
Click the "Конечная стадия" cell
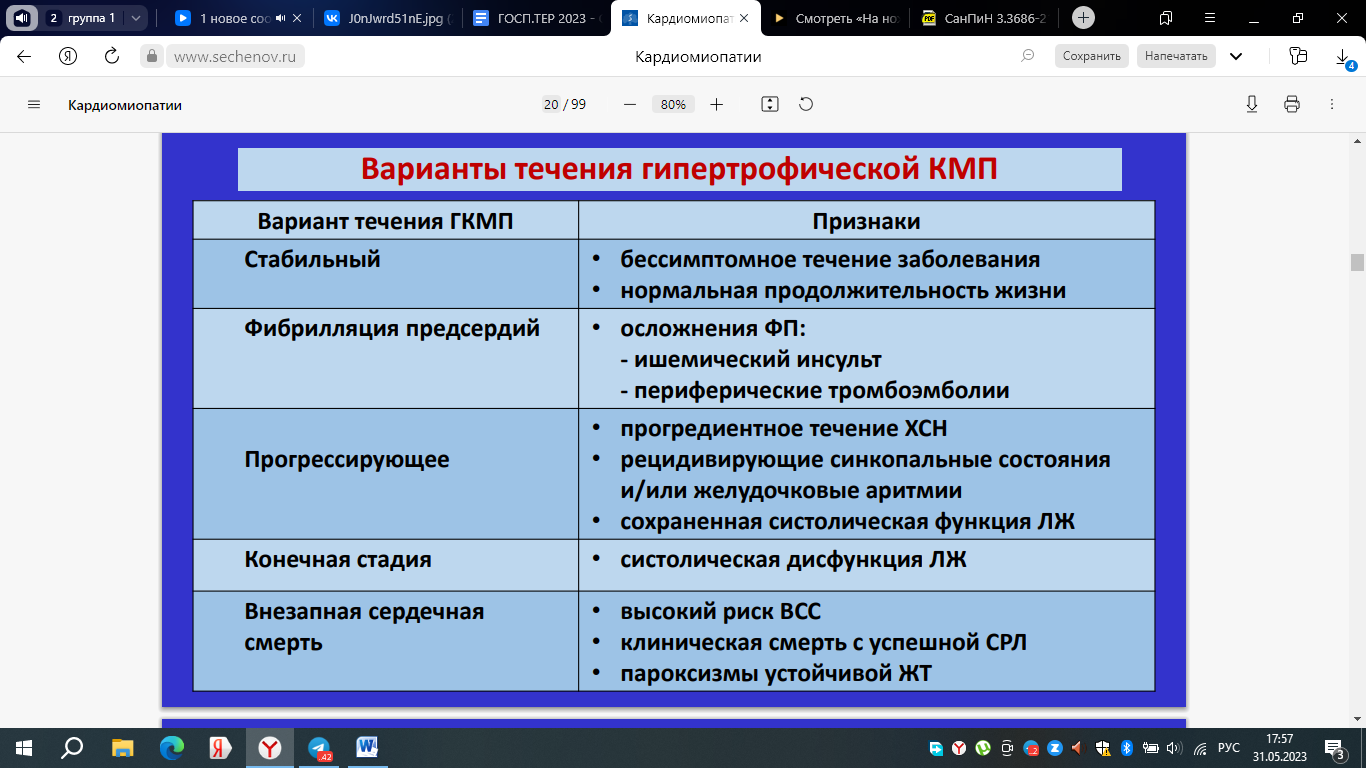coord(385,565)
